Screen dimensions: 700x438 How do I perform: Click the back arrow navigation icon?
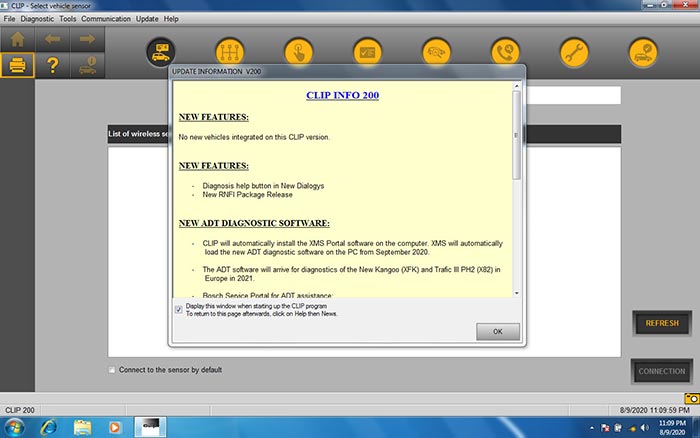point(52,39)
